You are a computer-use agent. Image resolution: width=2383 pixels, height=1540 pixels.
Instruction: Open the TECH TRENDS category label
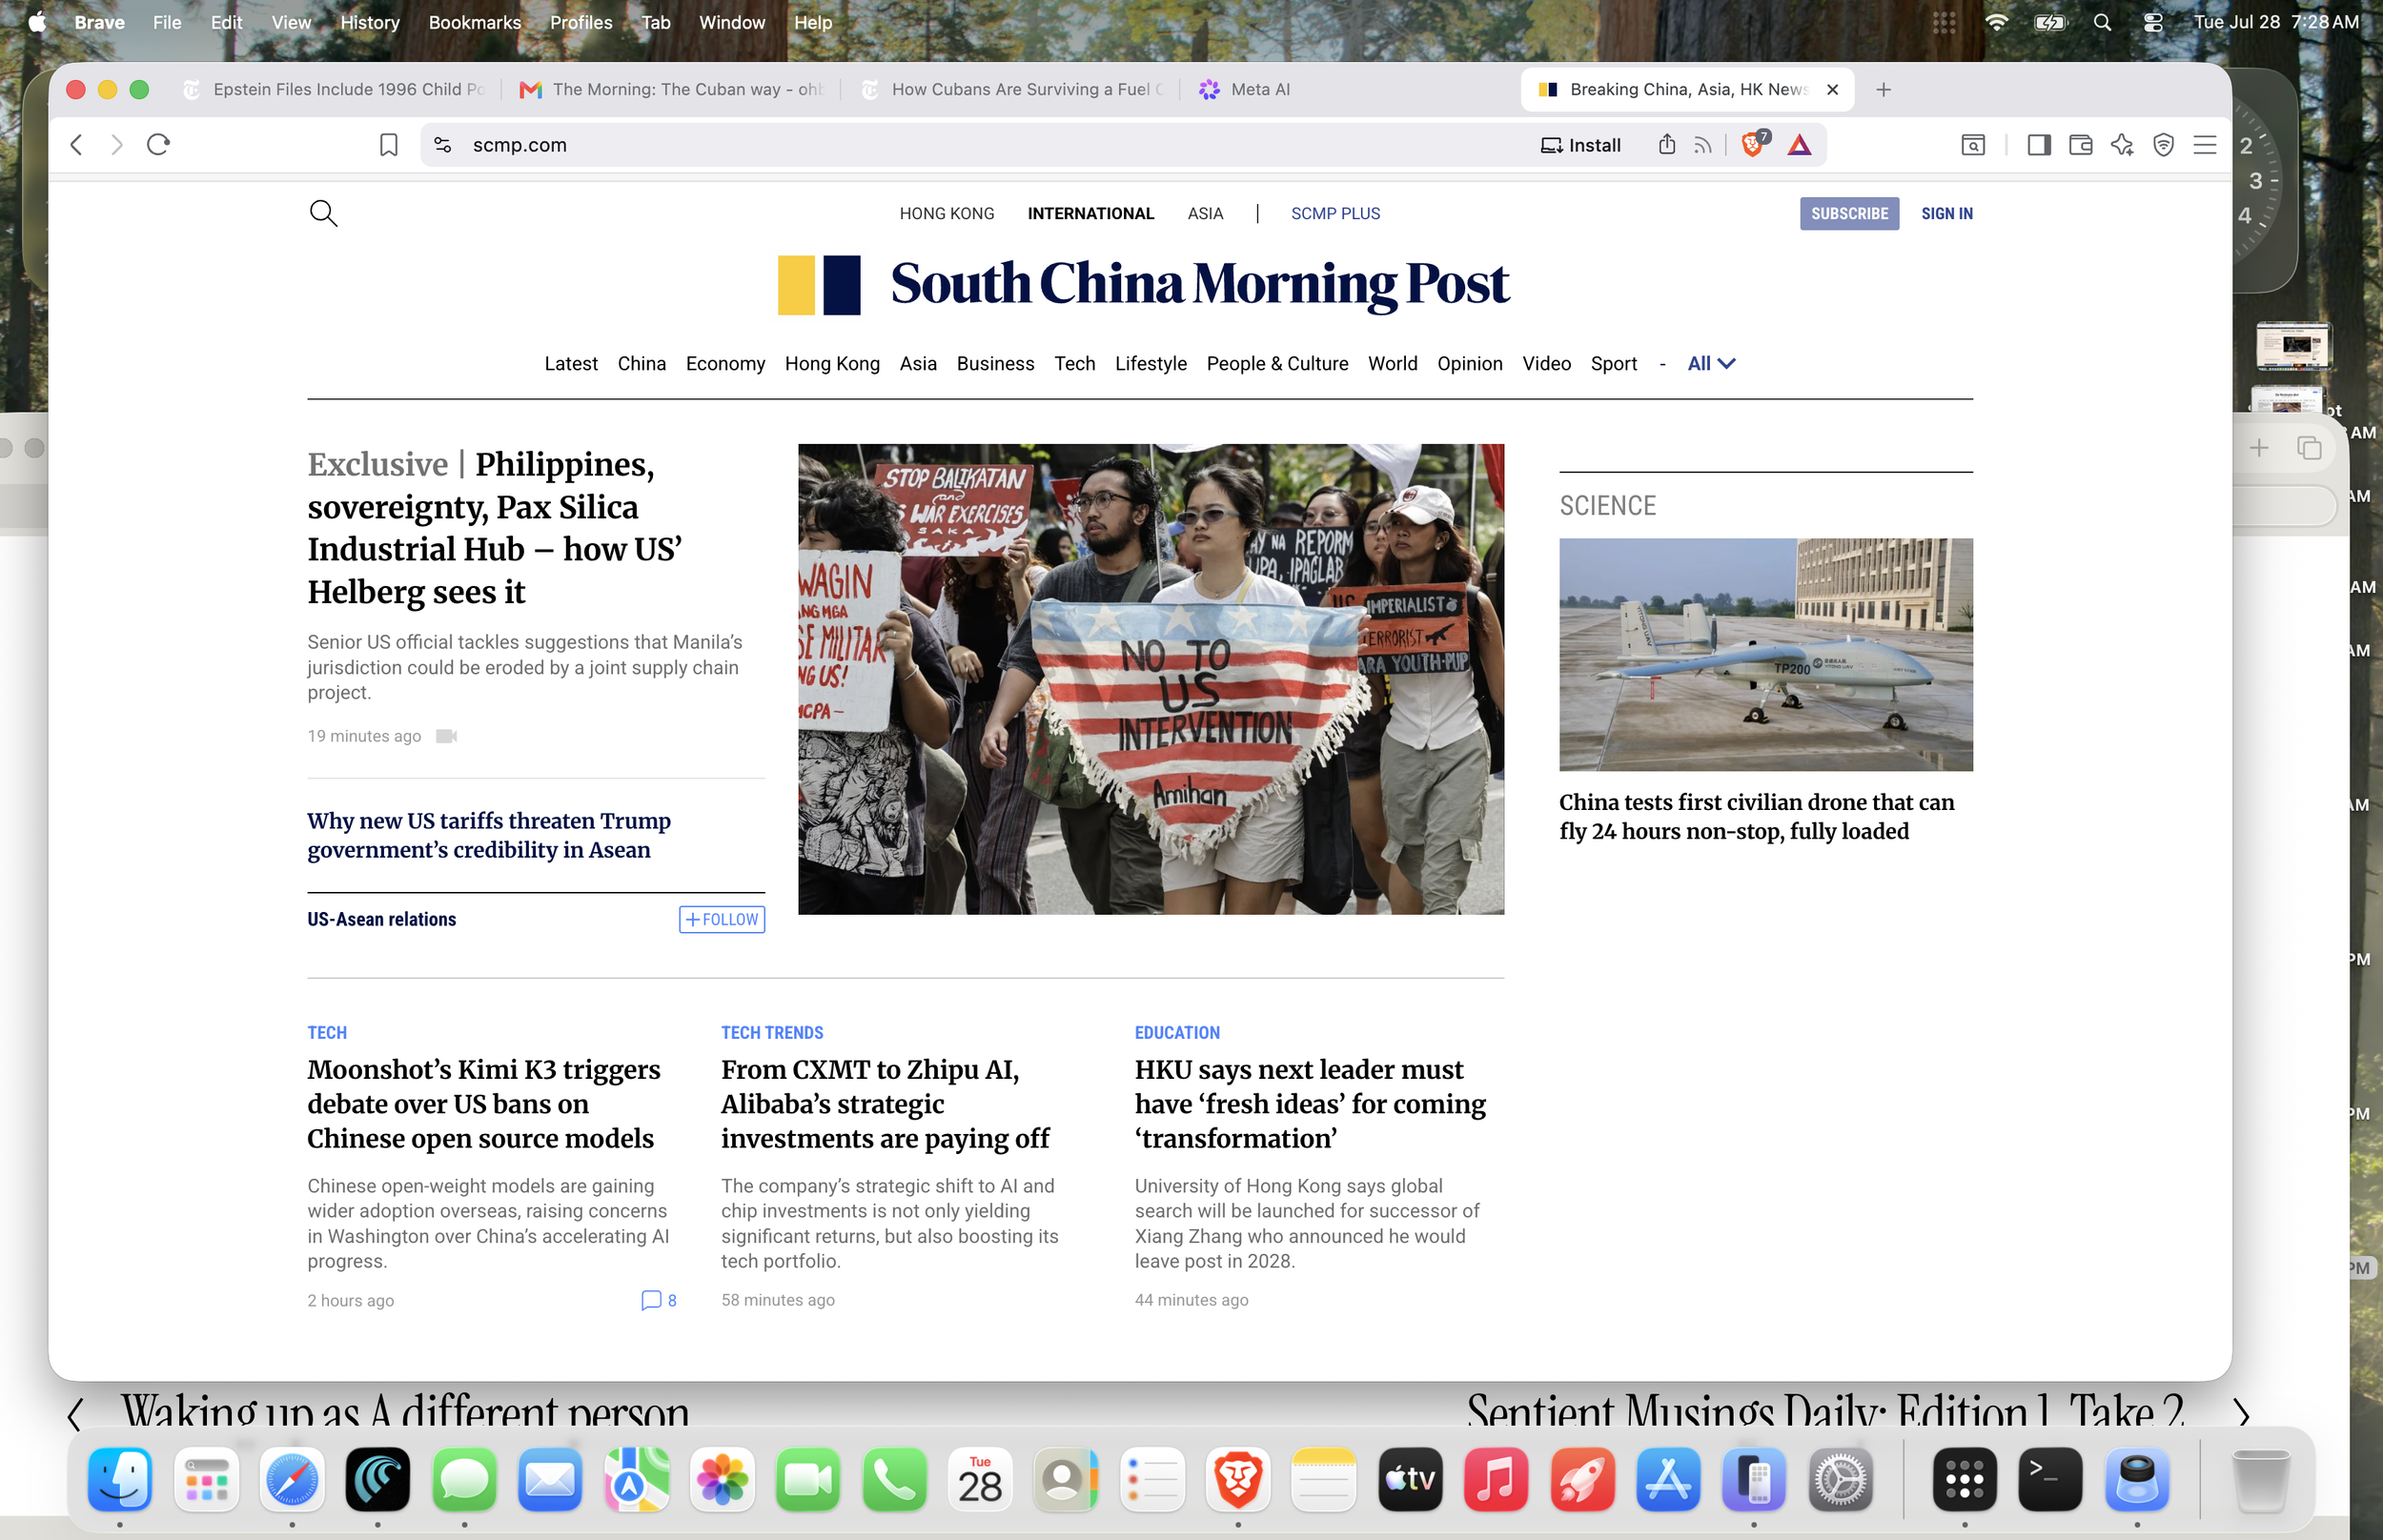[772, 1033]
